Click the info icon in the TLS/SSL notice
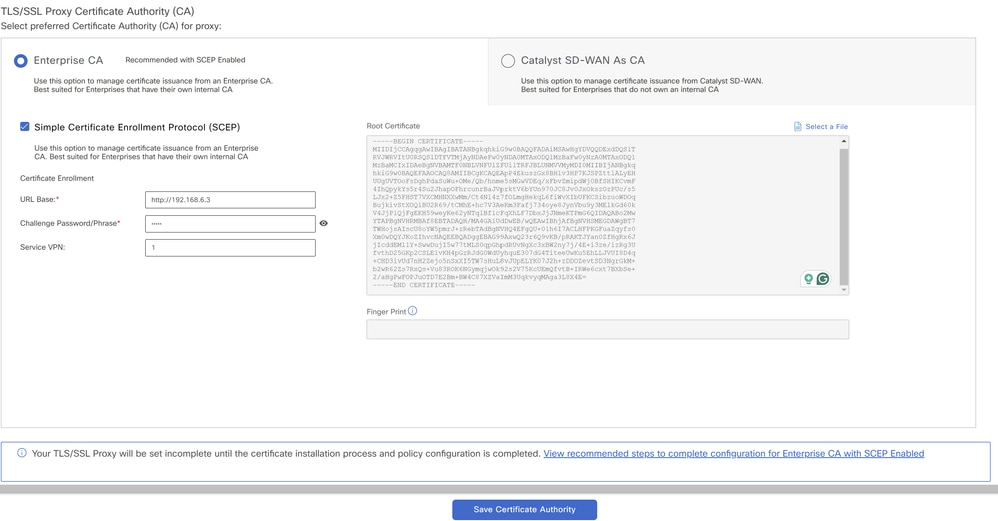This screenshot has height=521, width=998. coord(22,453)
